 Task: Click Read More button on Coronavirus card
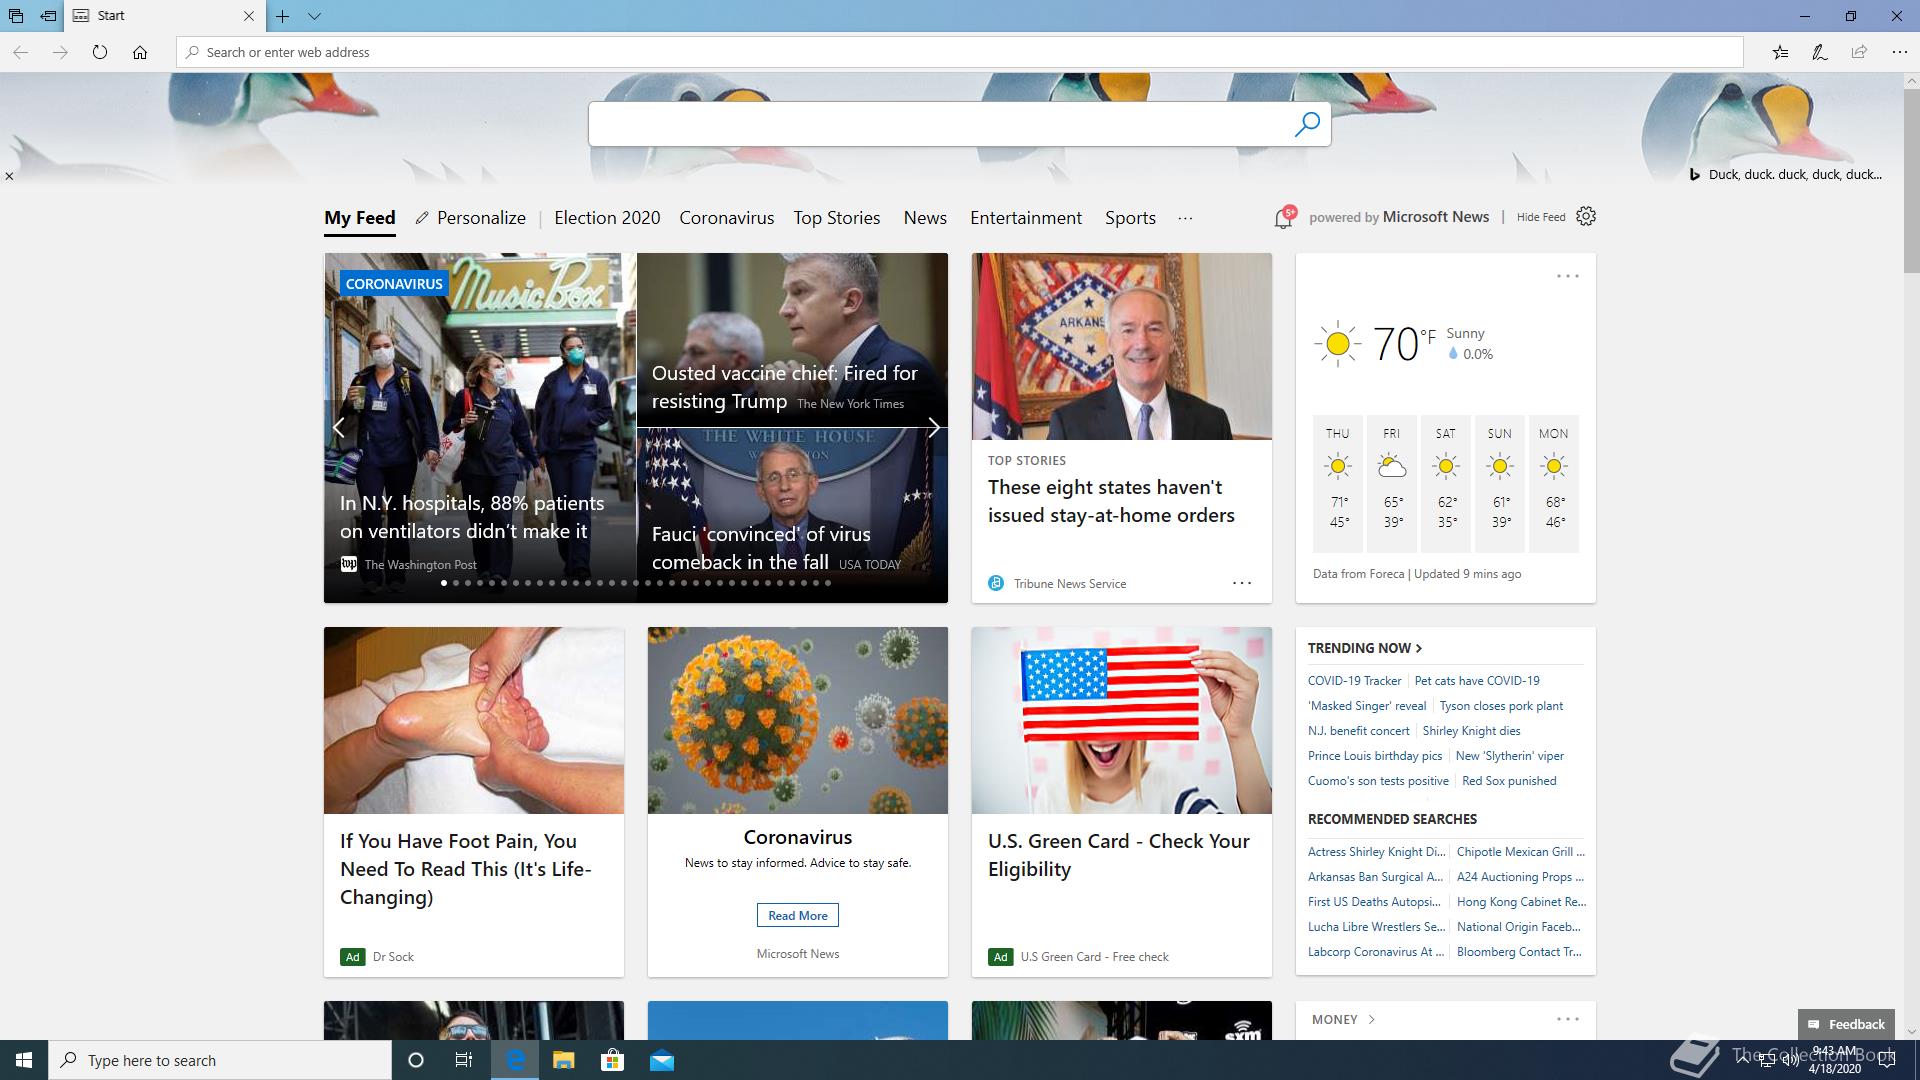798,915
